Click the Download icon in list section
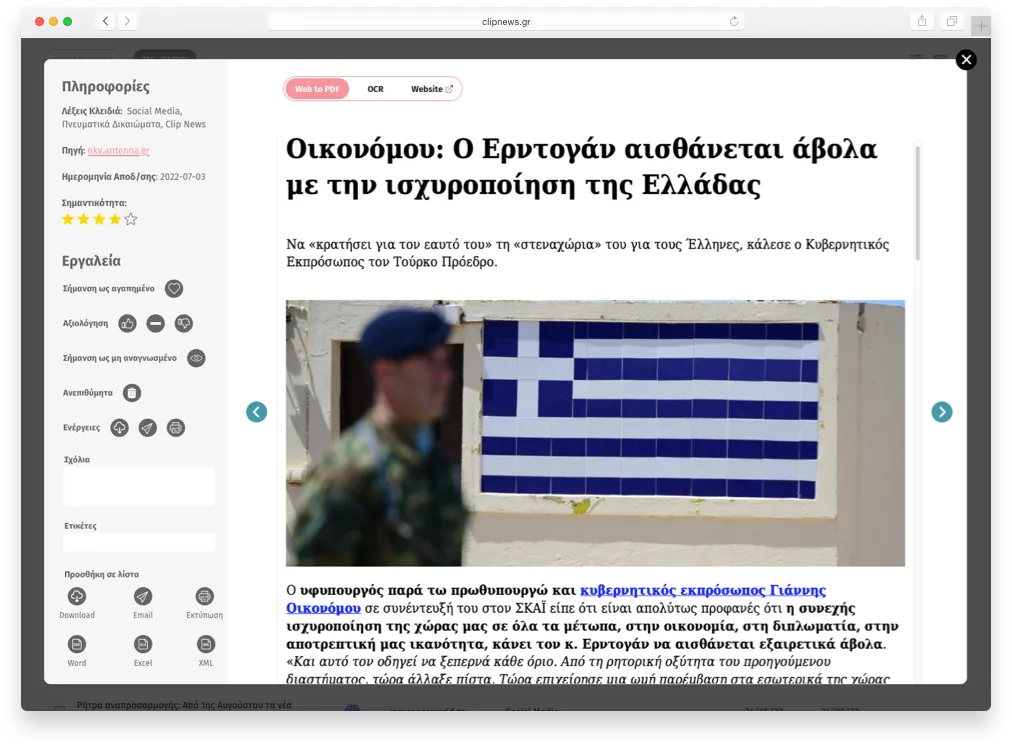 (x=77, y=596)
